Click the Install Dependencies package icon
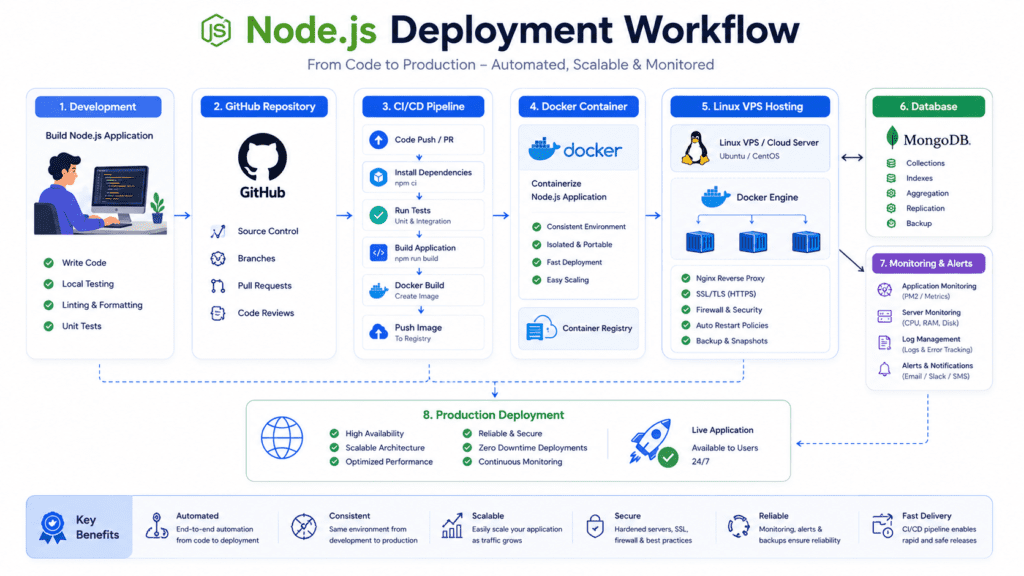Screen dimensions: 1024x576 (x=378, y=177)
